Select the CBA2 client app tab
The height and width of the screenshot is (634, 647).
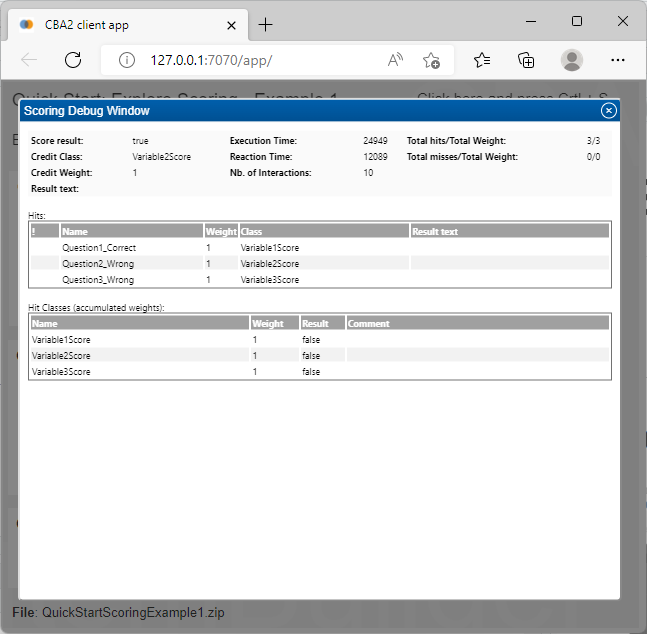(110, 24)
